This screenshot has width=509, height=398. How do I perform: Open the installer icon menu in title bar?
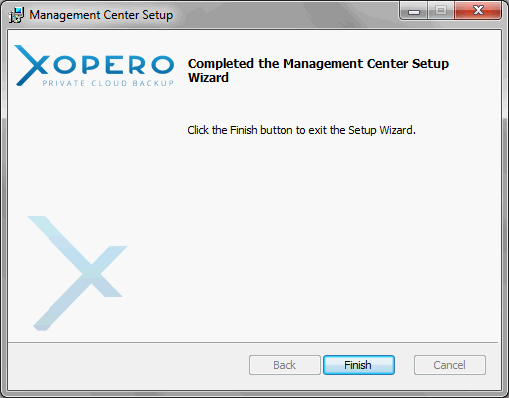[16, 15]
